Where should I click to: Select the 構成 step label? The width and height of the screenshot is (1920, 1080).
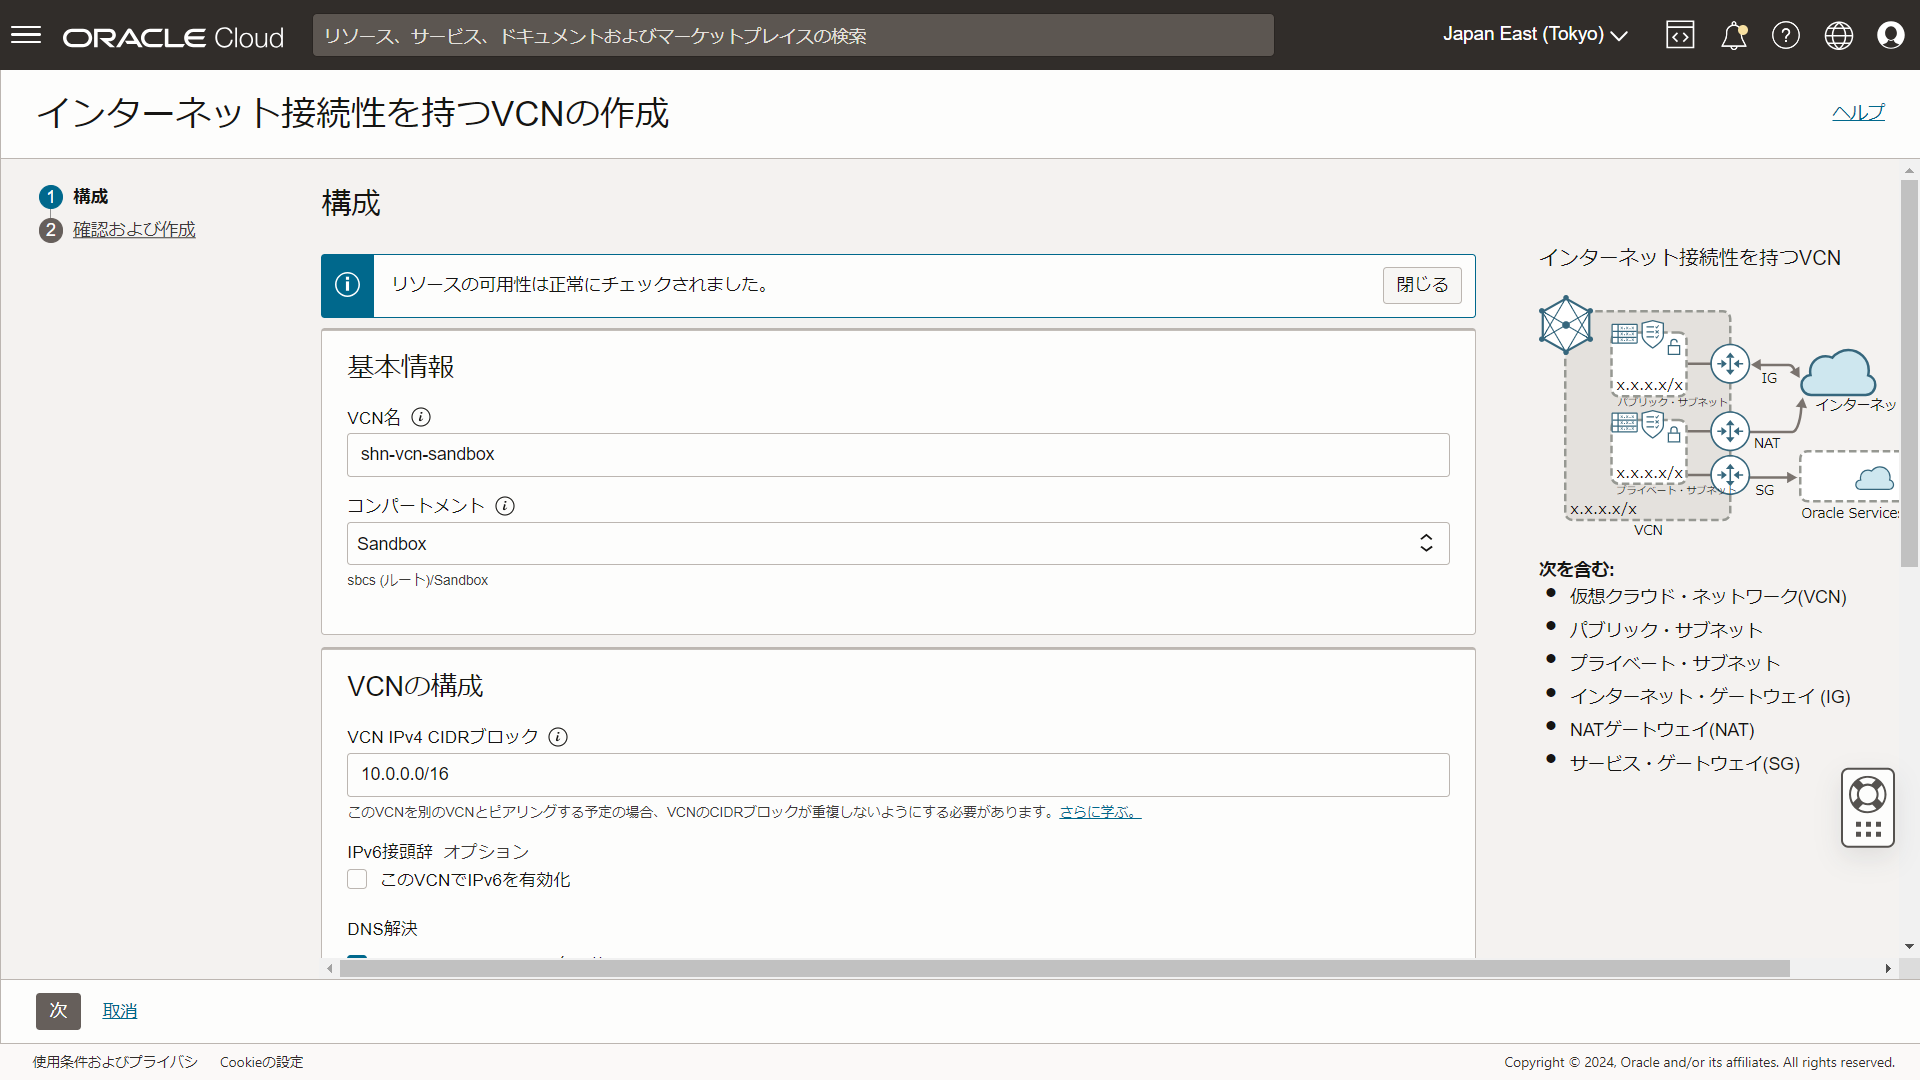pos(90,197)
